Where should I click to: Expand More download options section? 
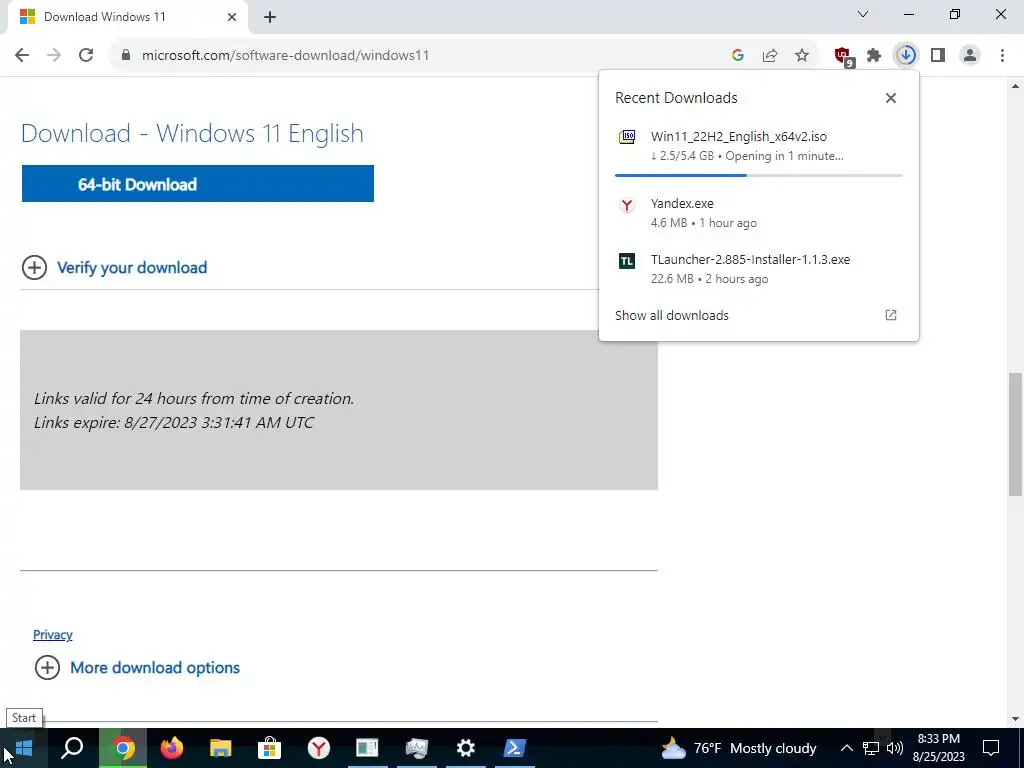[138, 667]
